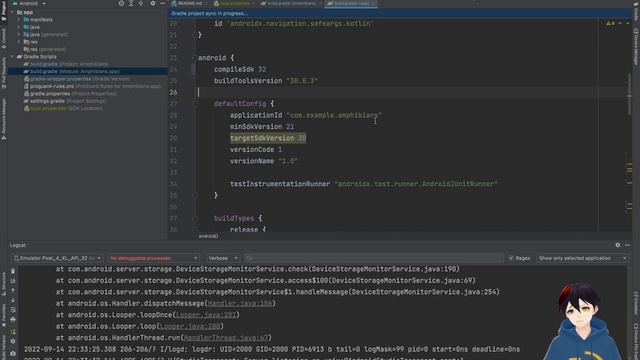Click the highlighted targetSdkVersion text
This screenshot has height=360, width=640.
pyautogui.click(x=268, y=138)
